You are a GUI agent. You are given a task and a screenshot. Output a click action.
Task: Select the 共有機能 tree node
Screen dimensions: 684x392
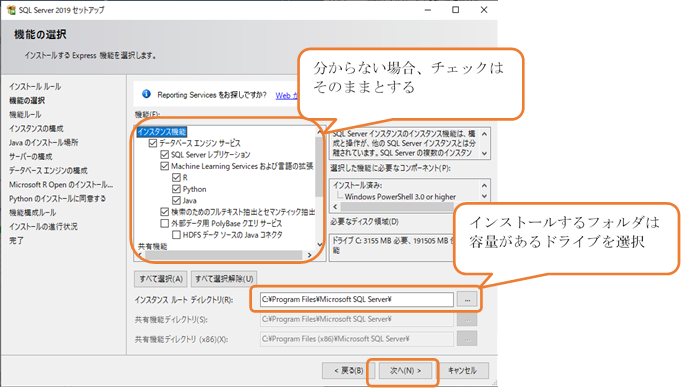coord(153,246)
